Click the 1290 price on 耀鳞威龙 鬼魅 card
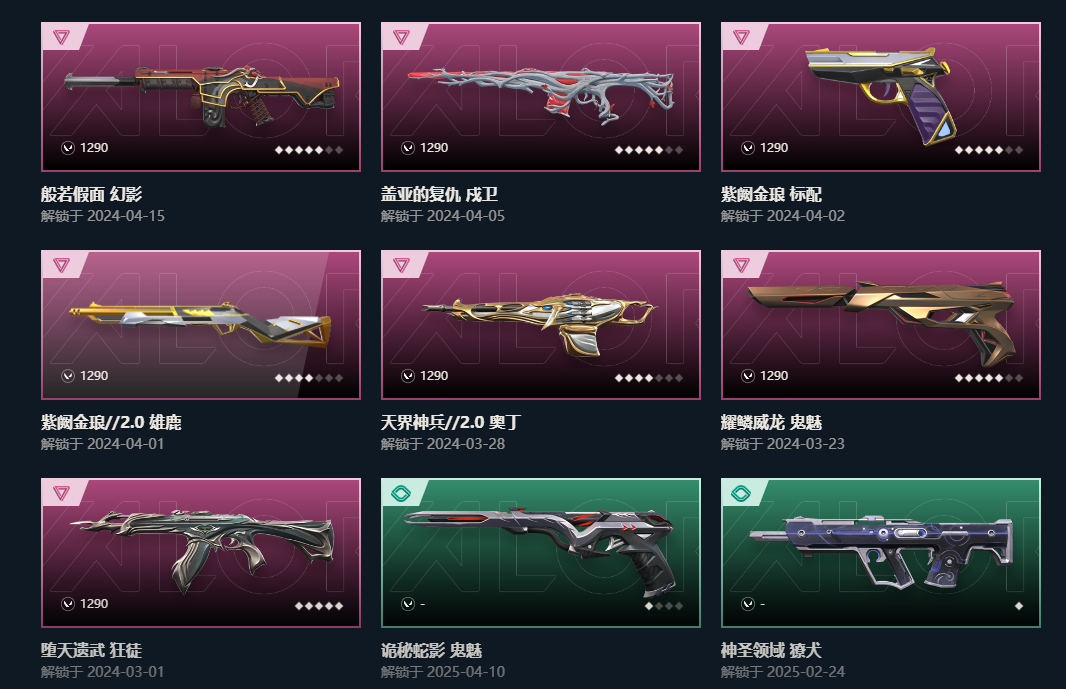1066x689 pixels. pyautogui.click(x=774, y=375)
